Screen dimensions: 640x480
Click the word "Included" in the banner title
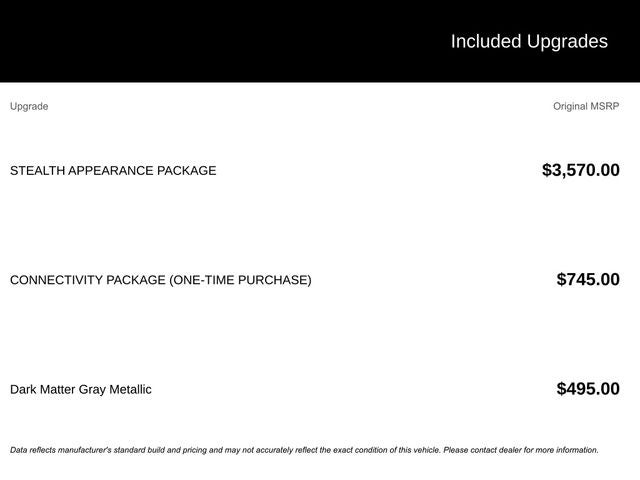tap(486, 41)
